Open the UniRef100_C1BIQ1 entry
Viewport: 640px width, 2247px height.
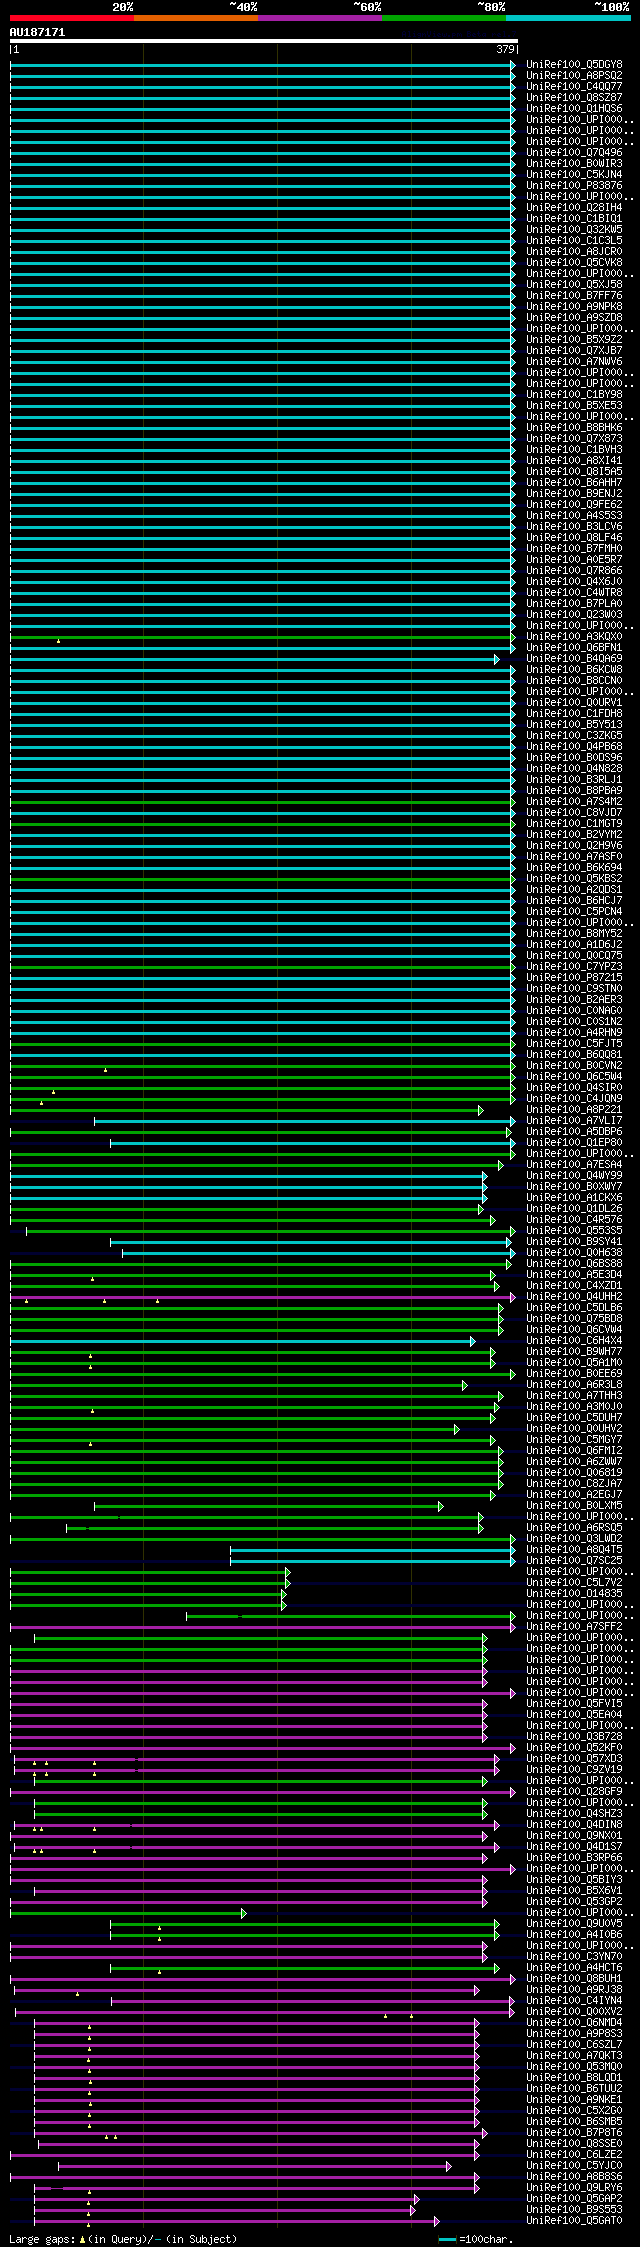click(x=574, y=219)
